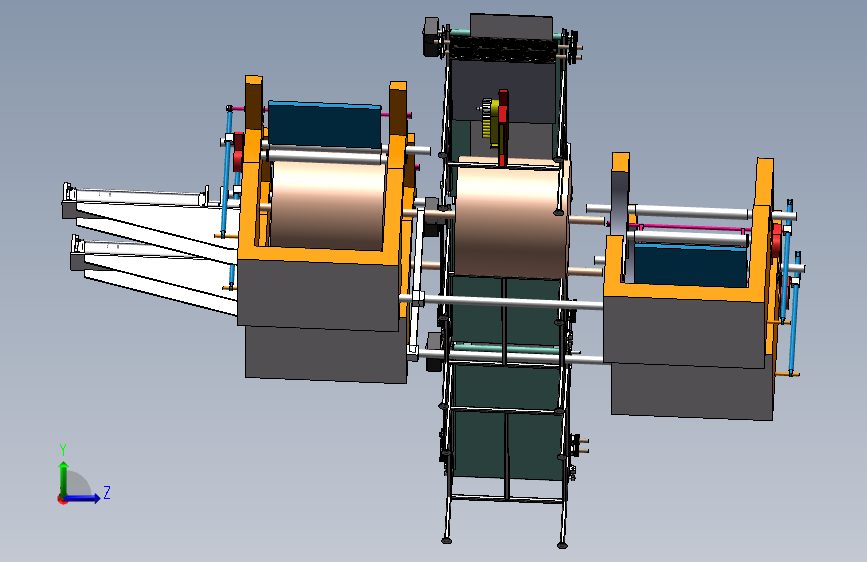Select the red vertical bracket beside the yellow gear
This screenshot has height=562, width=867.
(503, 127)
